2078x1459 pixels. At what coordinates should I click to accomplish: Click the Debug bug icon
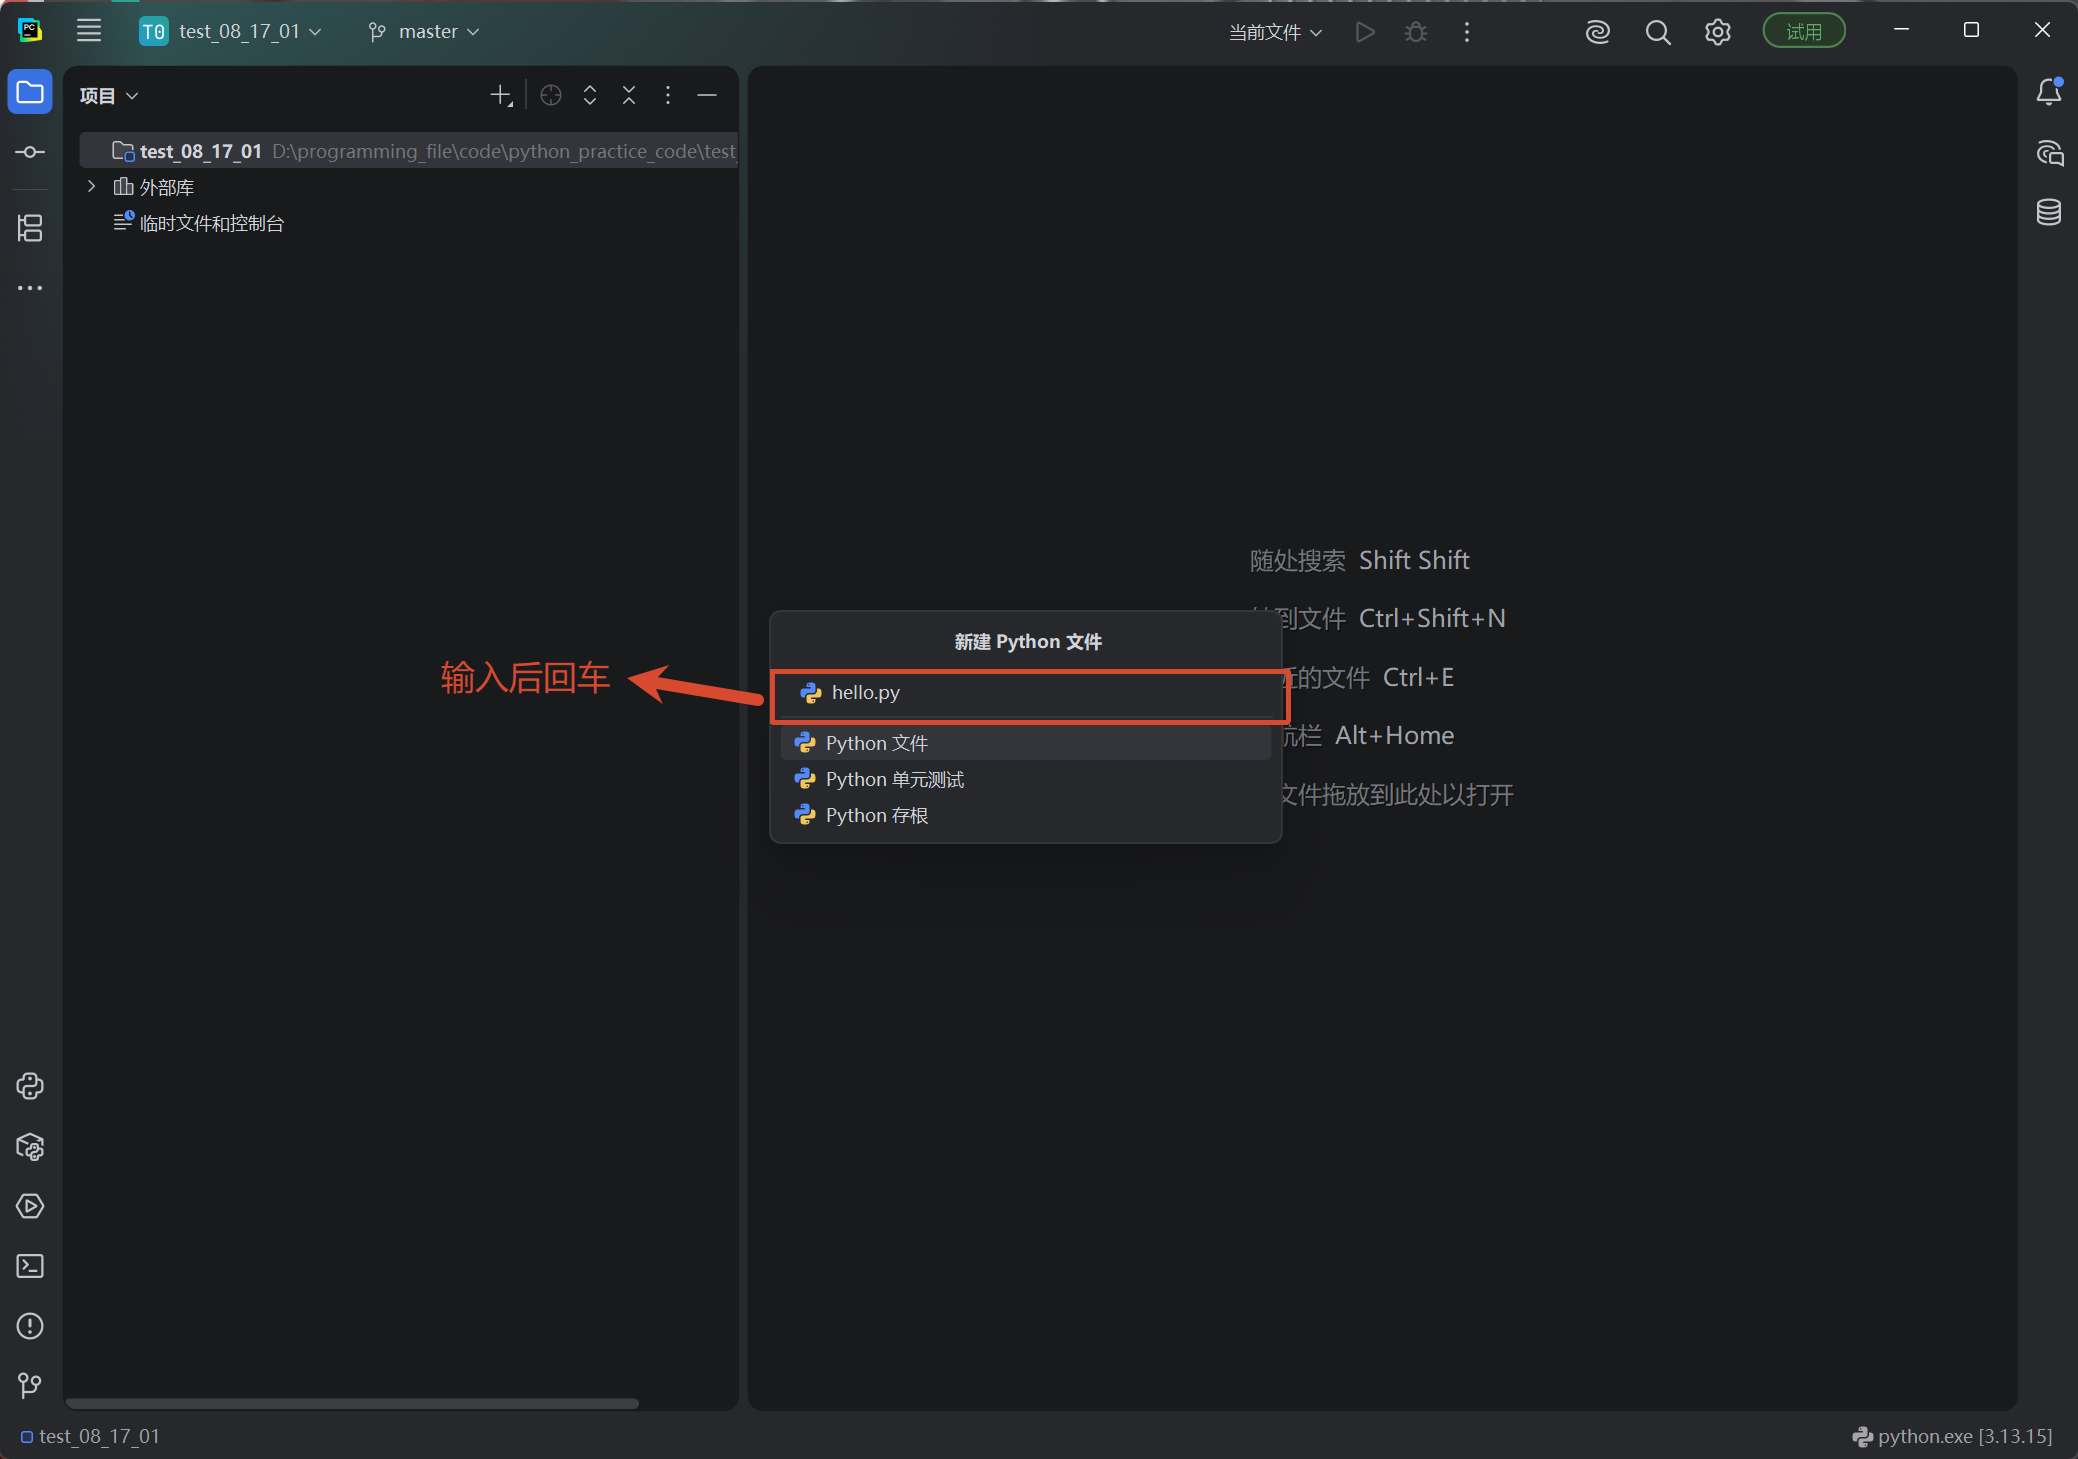[1415, 32]
